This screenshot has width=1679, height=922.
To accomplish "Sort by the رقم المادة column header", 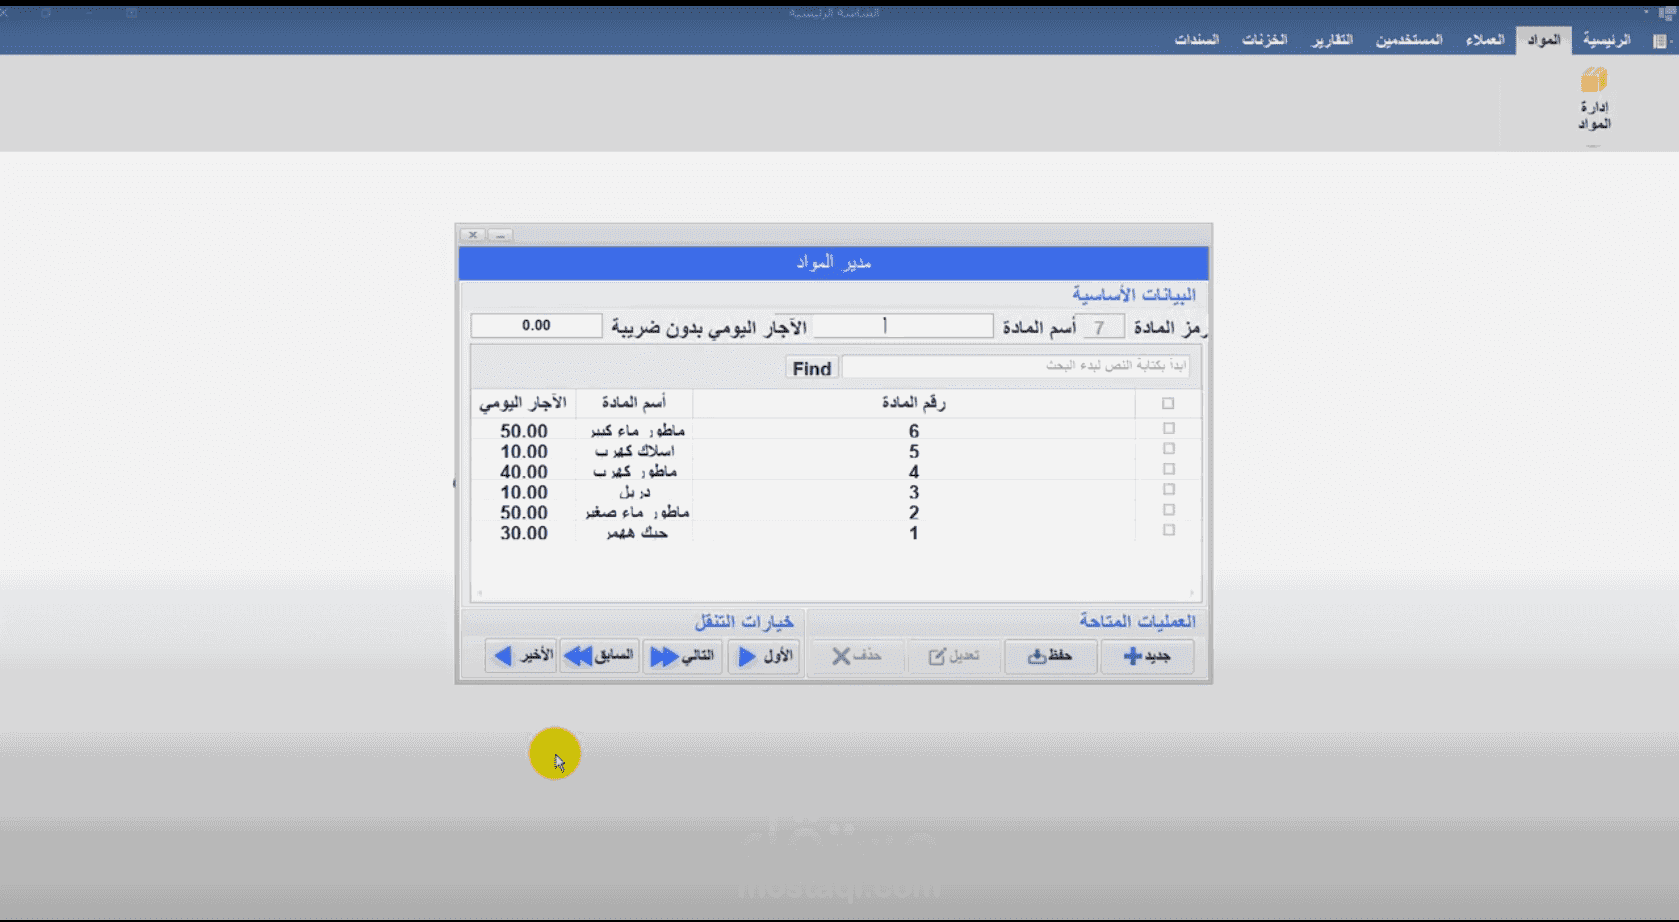I will (914, 403).
